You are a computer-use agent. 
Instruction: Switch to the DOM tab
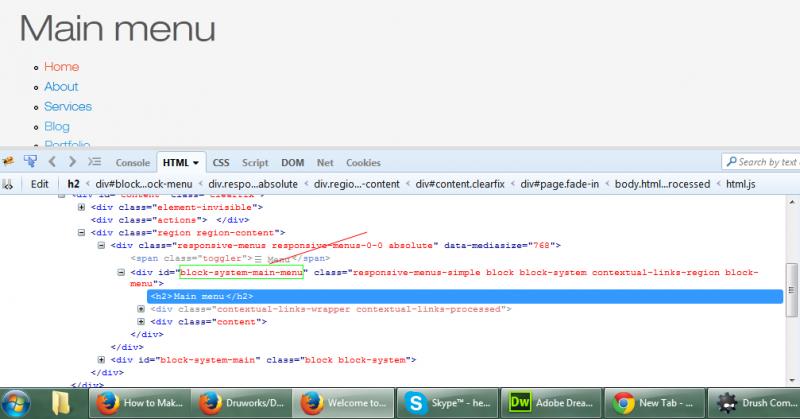pyautogui.click(x=292, y=163)
